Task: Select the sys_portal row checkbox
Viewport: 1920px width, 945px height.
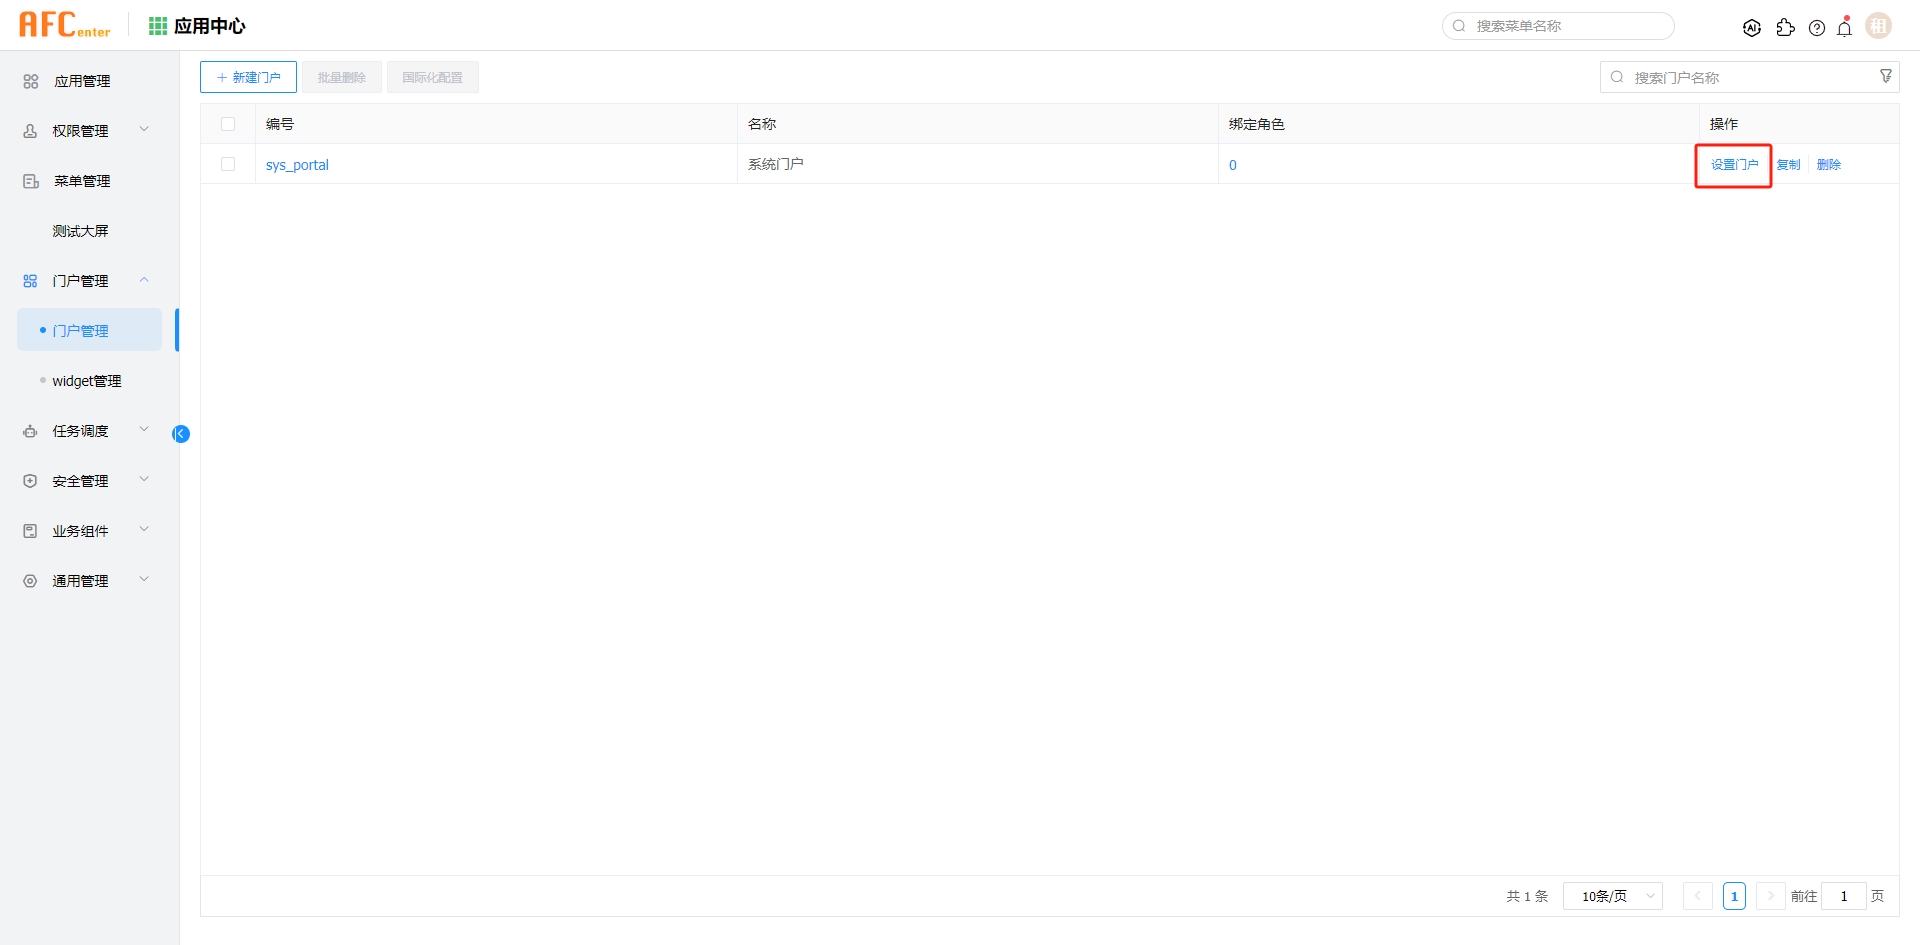Action: tap(228, 164)
